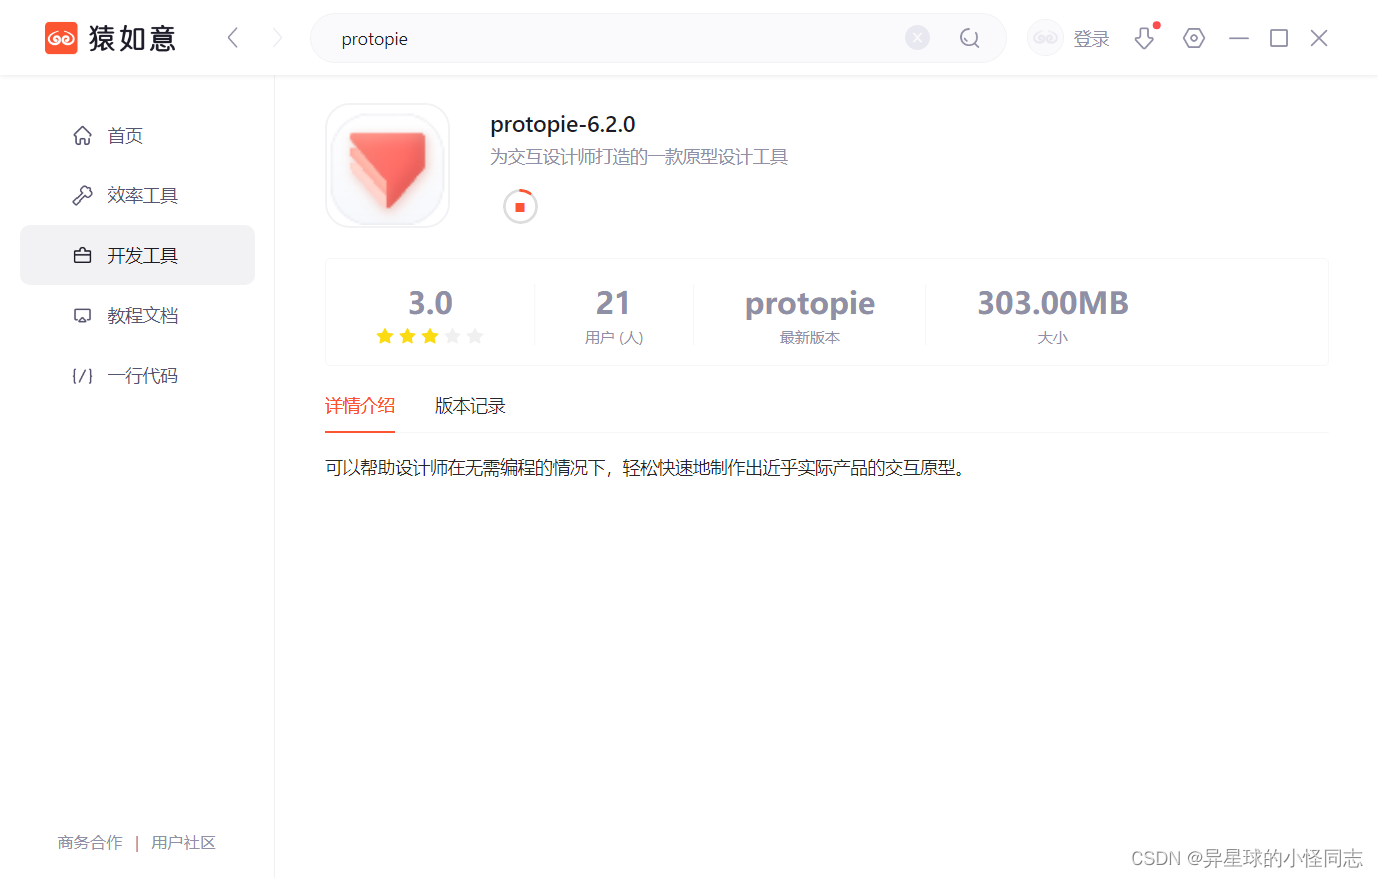This screenshot has height=878, width=1378.
Task: Click the protopie-6.2.0 title text
Action: point(563,125)
